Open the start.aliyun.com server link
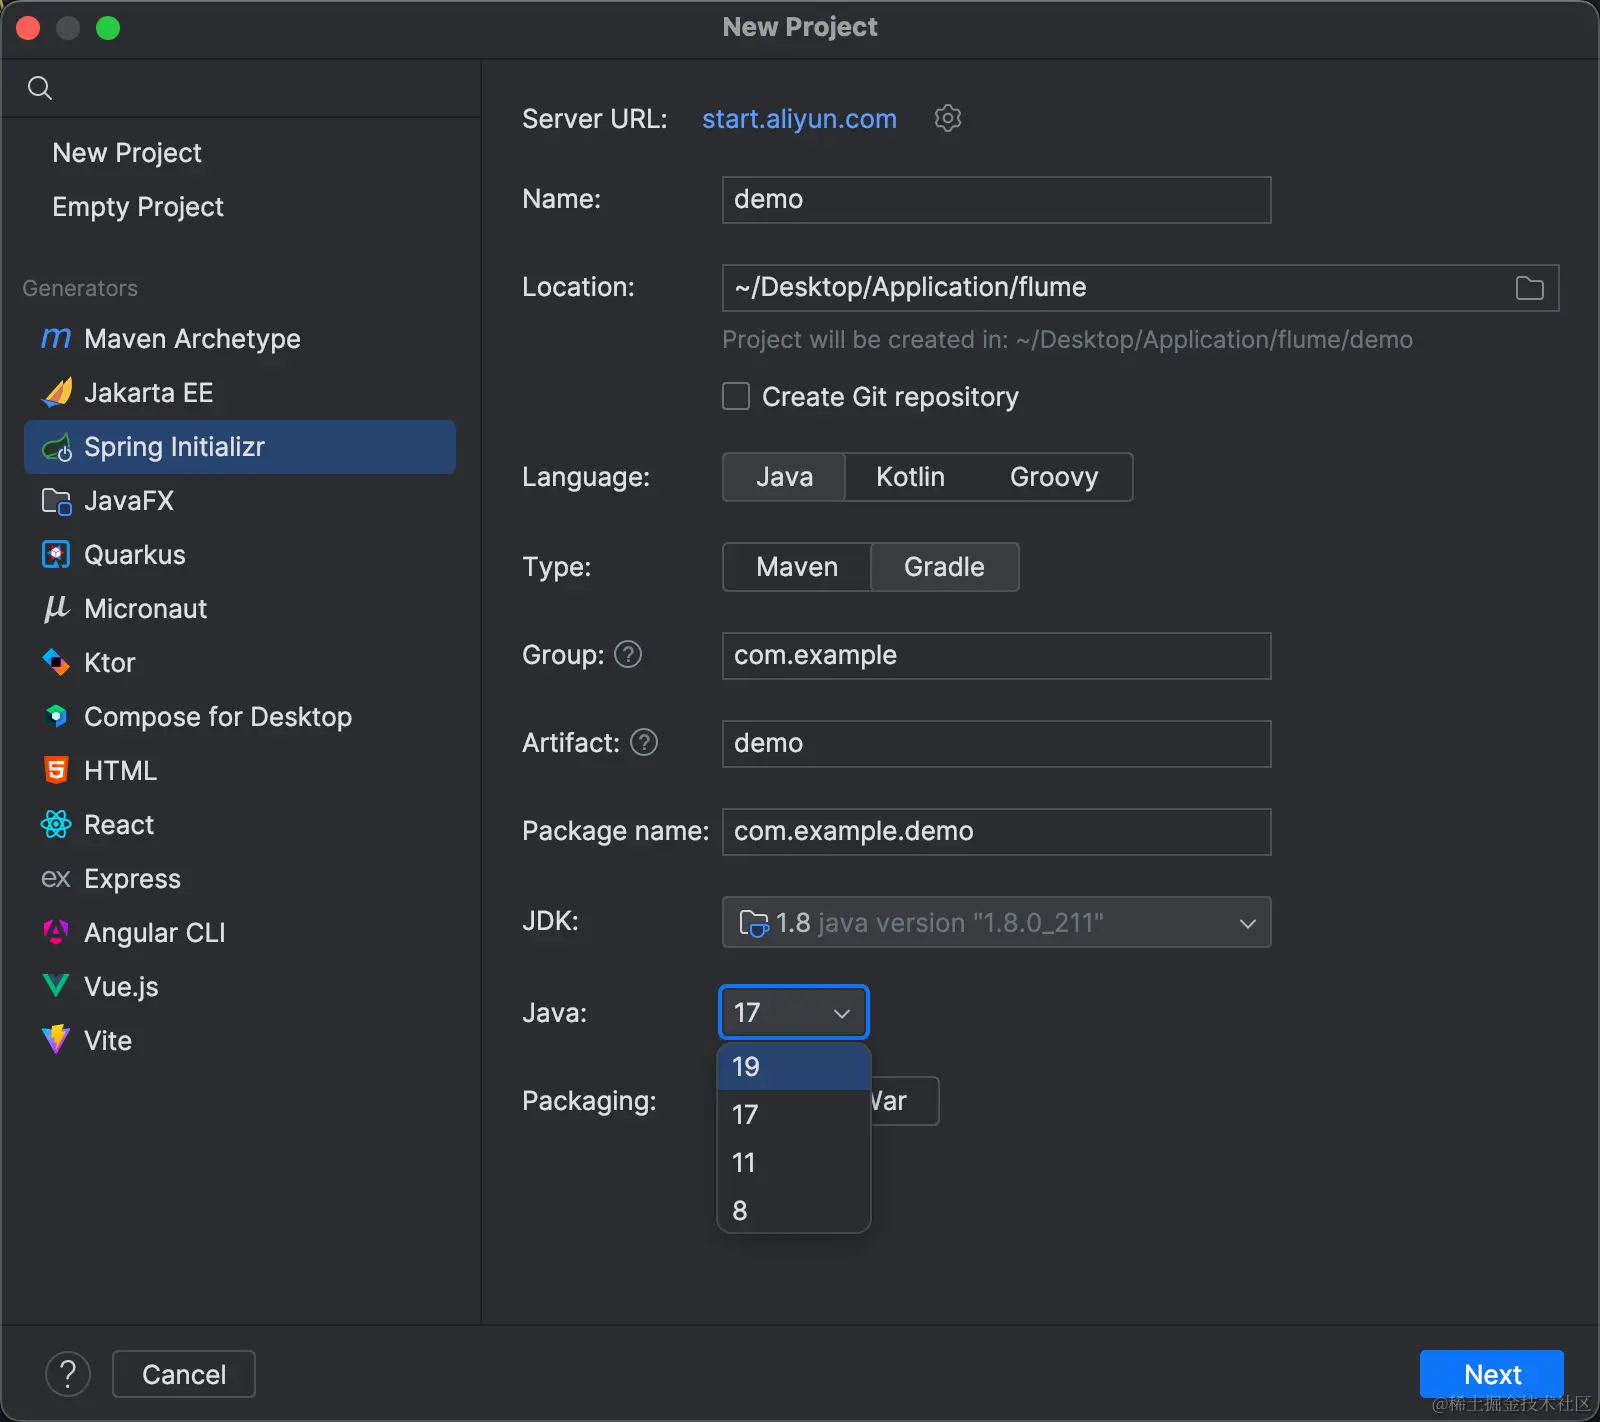This screenshot has width=1600, height=1422. click(799, 119)
